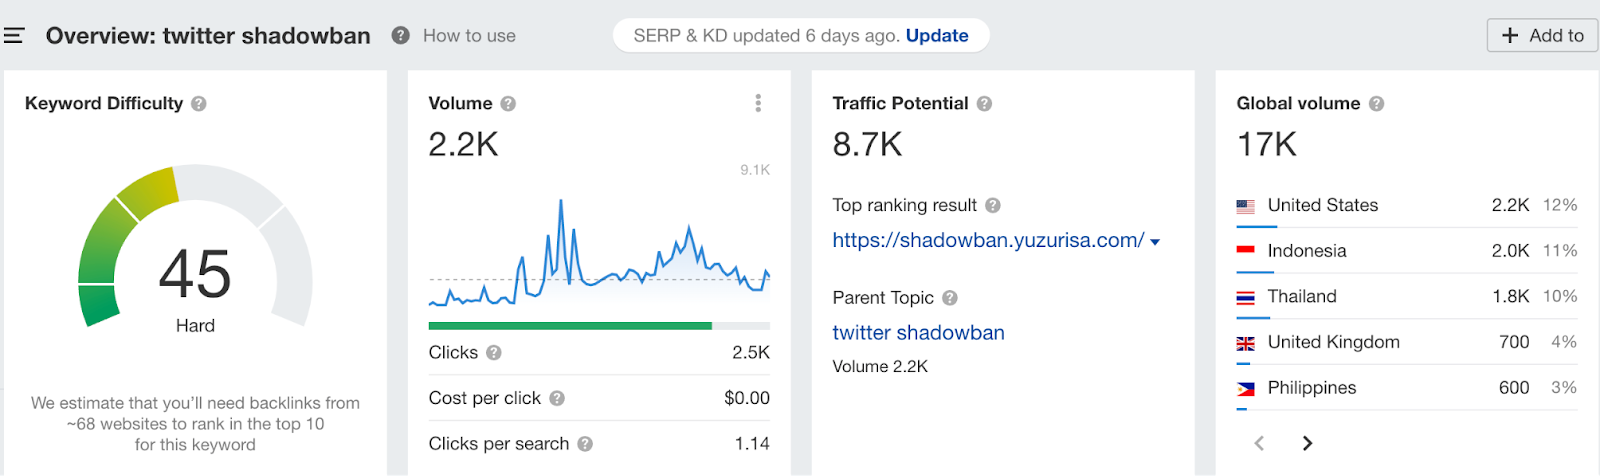This screenshot has width=1600, height=476.
Task: Go to next page of countries
Action: click(x=1307, y=443)
